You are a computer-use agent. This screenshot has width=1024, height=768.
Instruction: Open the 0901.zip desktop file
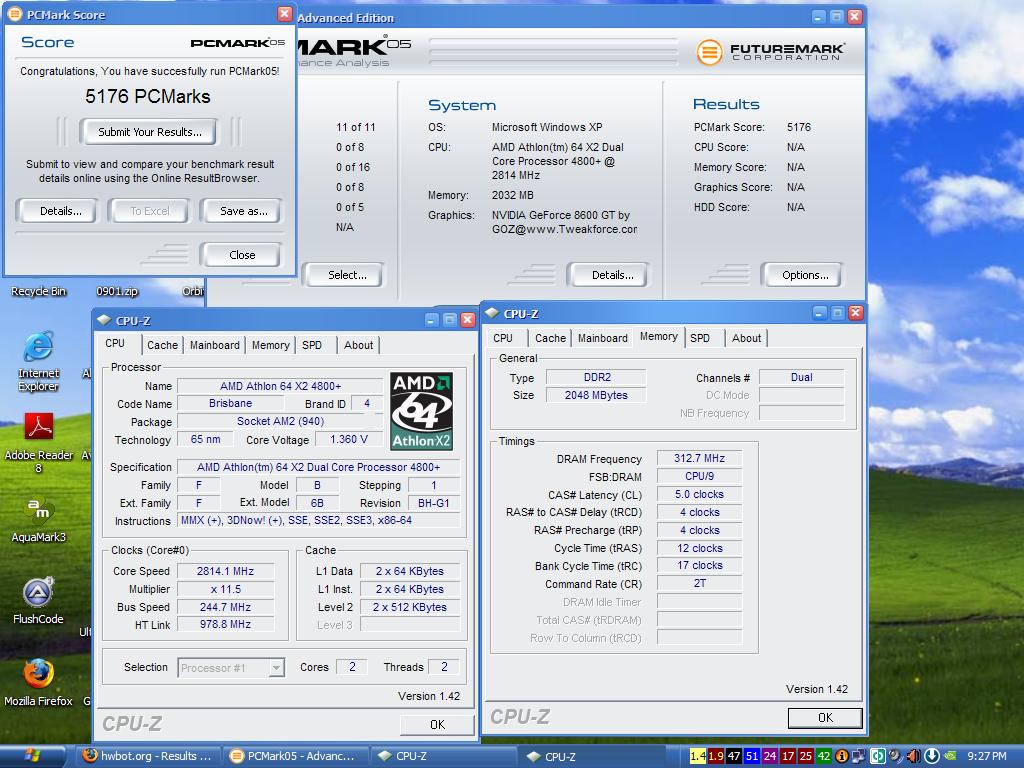click(x=117, y=291)
